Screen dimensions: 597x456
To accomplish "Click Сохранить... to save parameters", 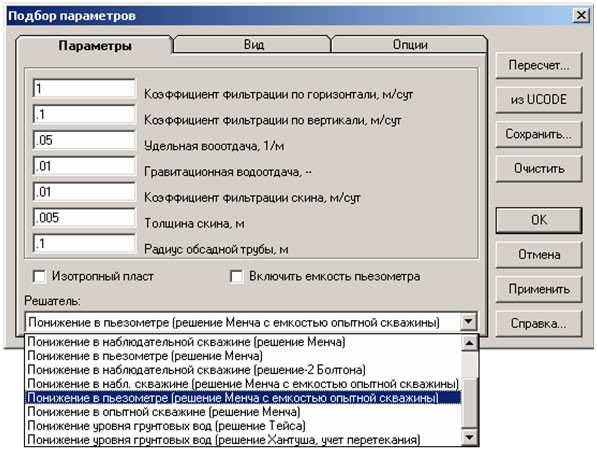I will 539,134.
